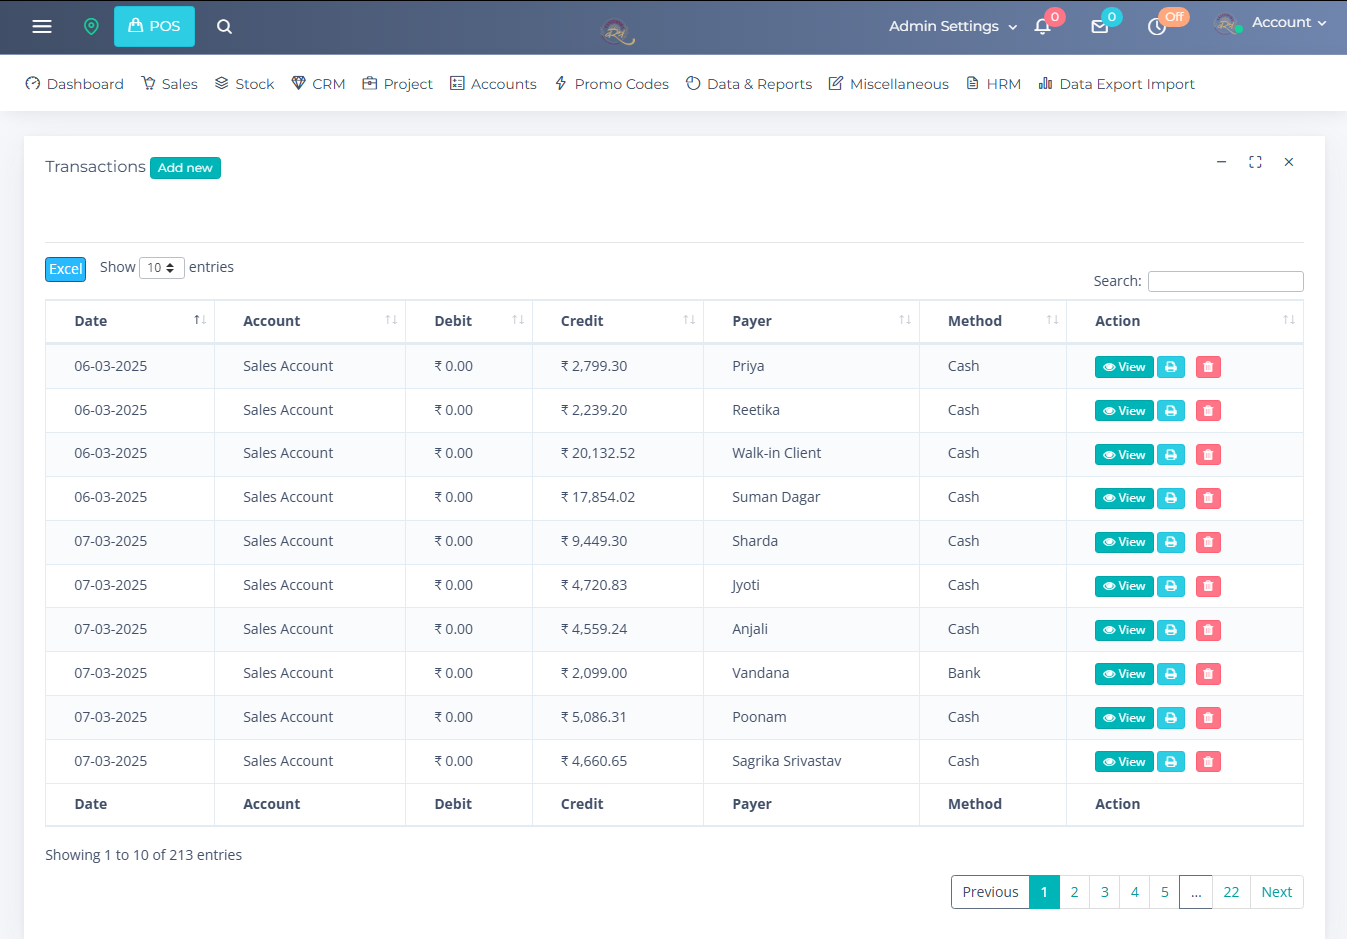Delete Reetika's transaction
This screenshot has width=1347, height=939.
(1208, 411)
